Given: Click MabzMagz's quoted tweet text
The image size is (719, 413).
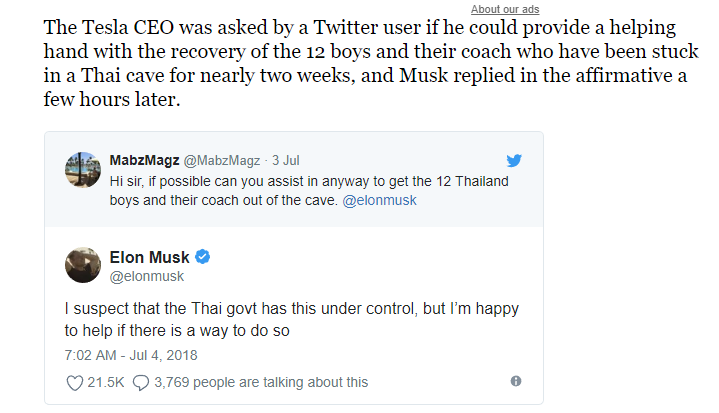Looking at the screenshot, I should point(300,189).
